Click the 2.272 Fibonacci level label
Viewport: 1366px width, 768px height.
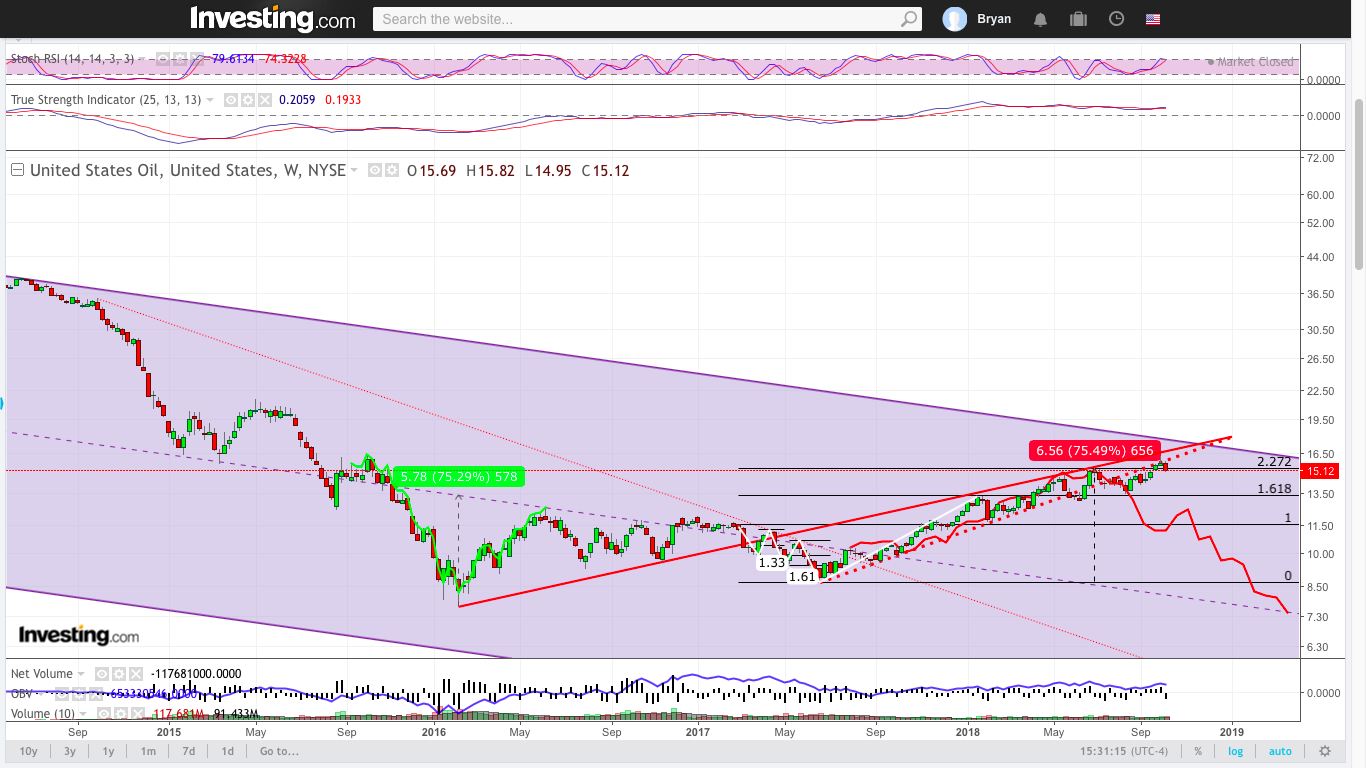click(x=1275, y=461)
